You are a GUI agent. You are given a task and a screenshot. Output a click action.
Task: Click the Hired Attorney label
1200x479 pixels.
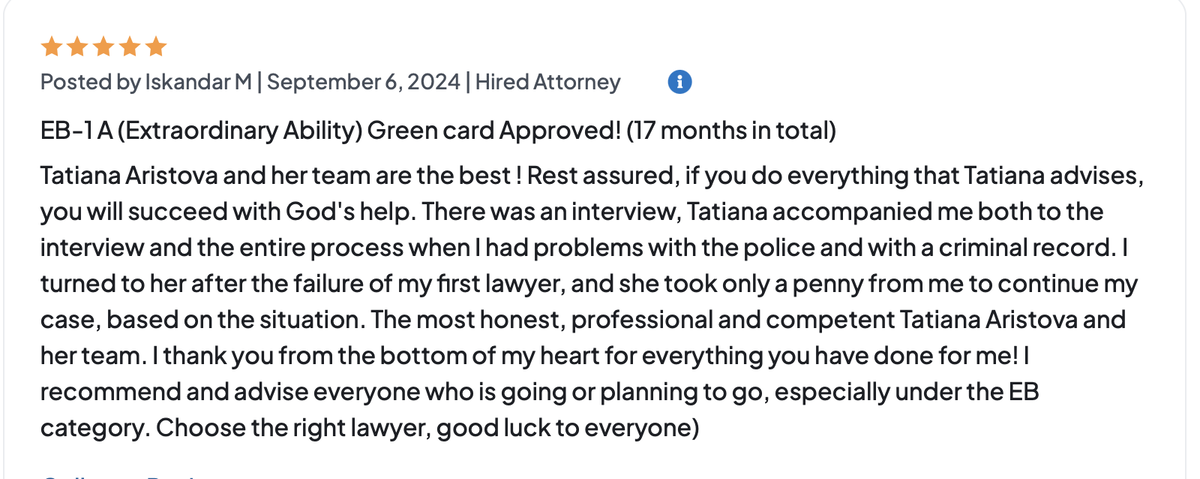[x=547, y=82]
